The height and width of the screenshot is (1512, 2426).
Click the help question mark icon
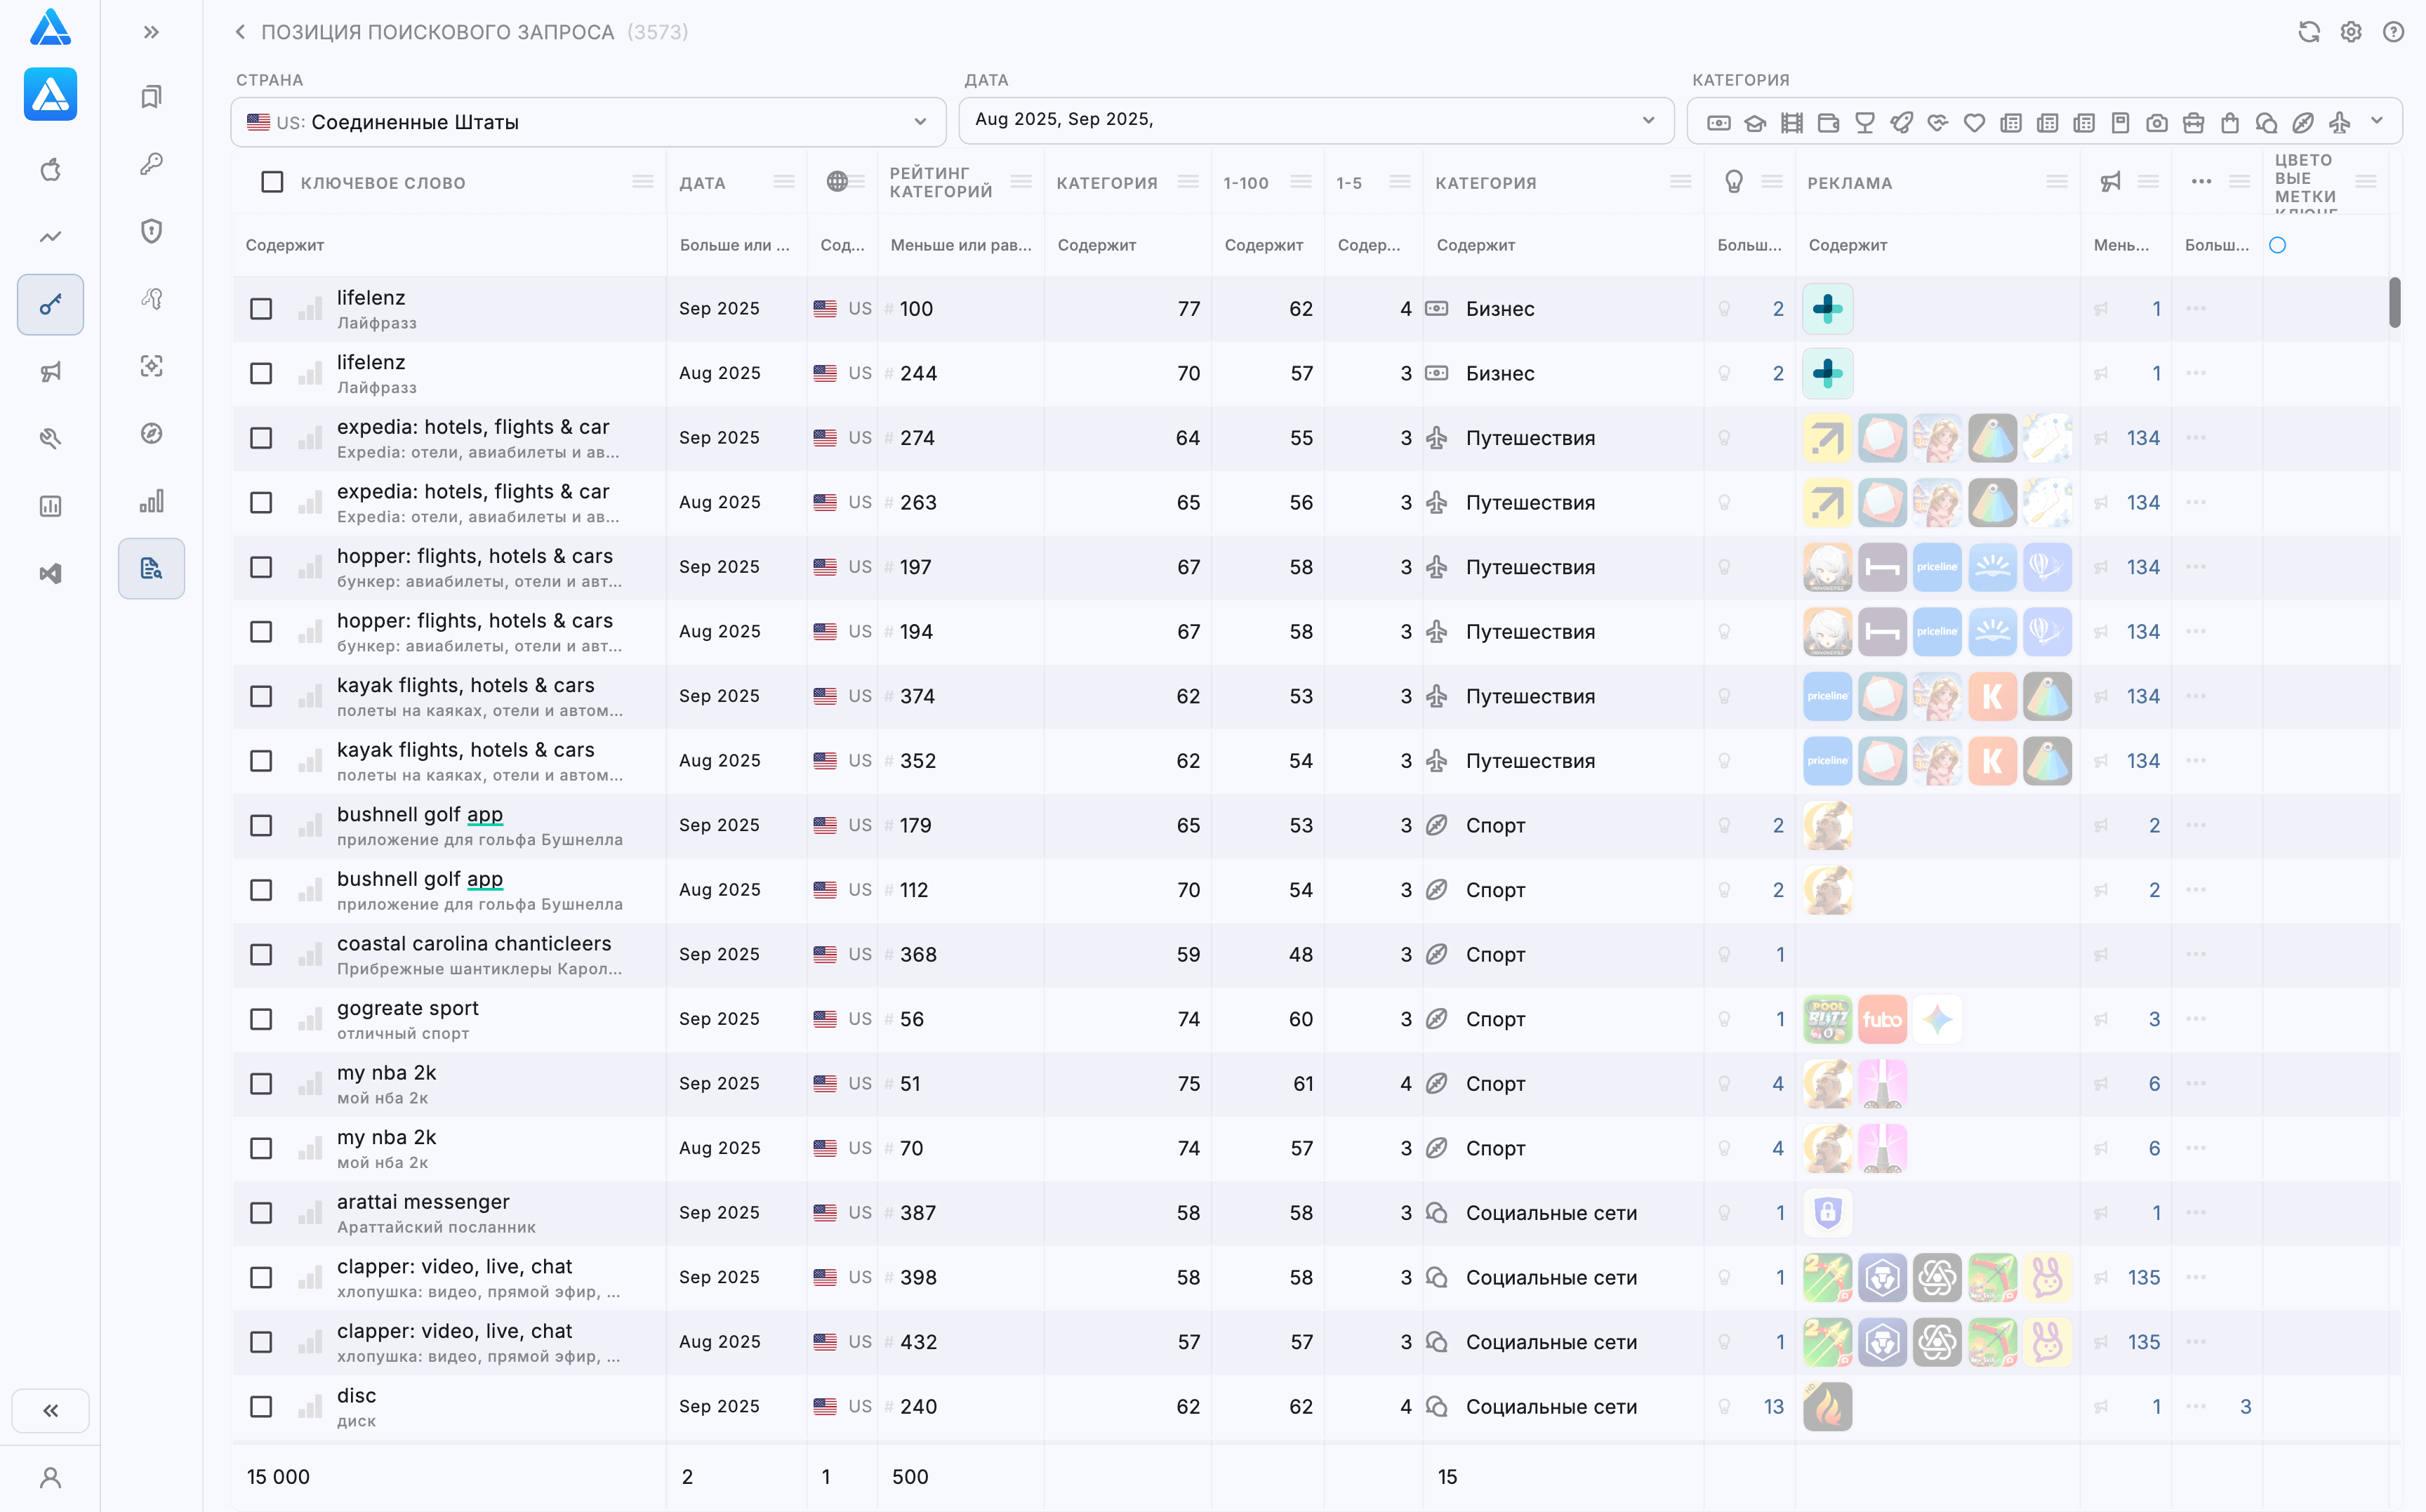(x=2392, y=32)
